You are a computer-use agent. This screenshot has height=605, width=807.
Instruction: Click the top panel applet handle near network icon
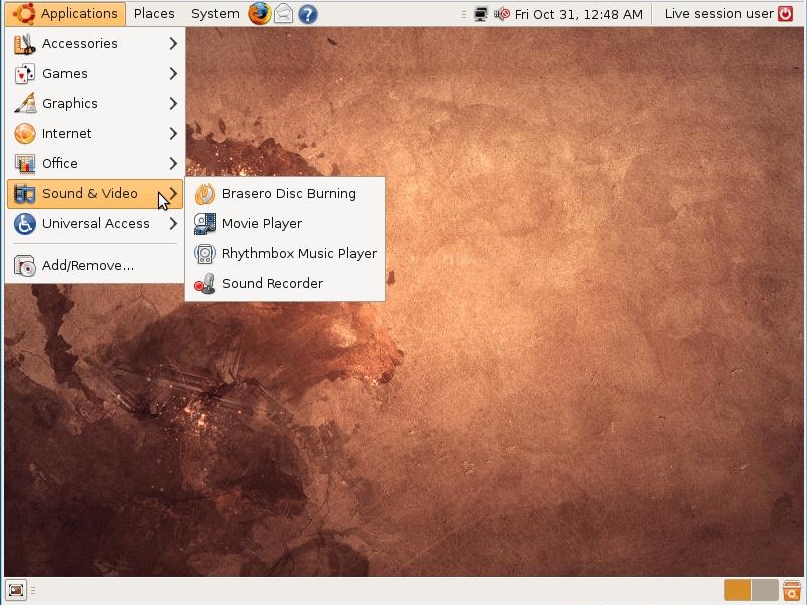tap(464, 14)
